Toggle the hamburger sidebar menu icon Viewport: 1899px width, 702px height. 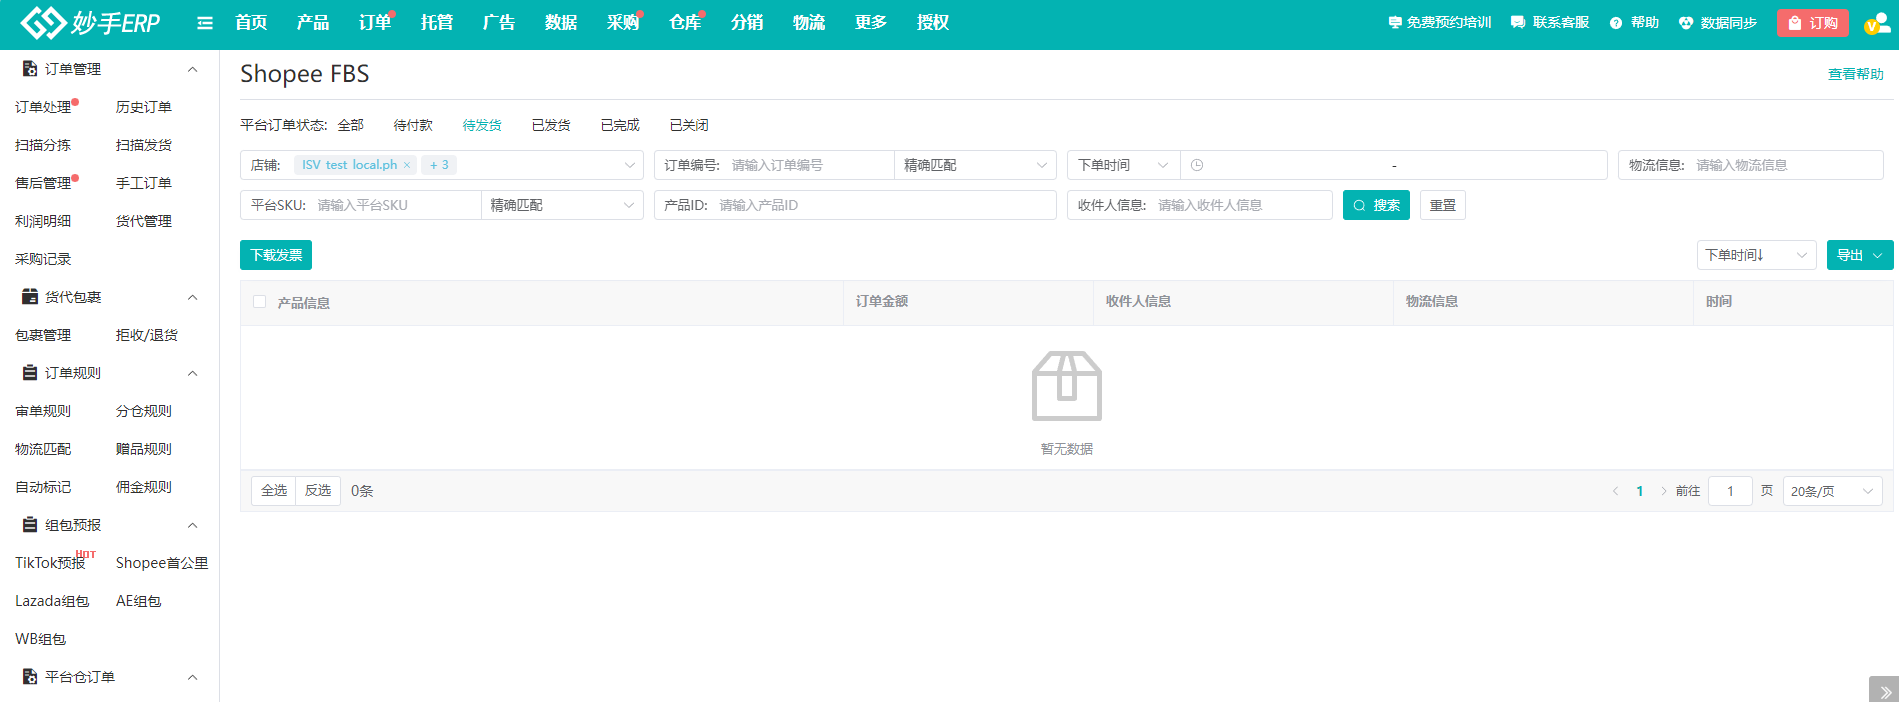click(205, 23)
